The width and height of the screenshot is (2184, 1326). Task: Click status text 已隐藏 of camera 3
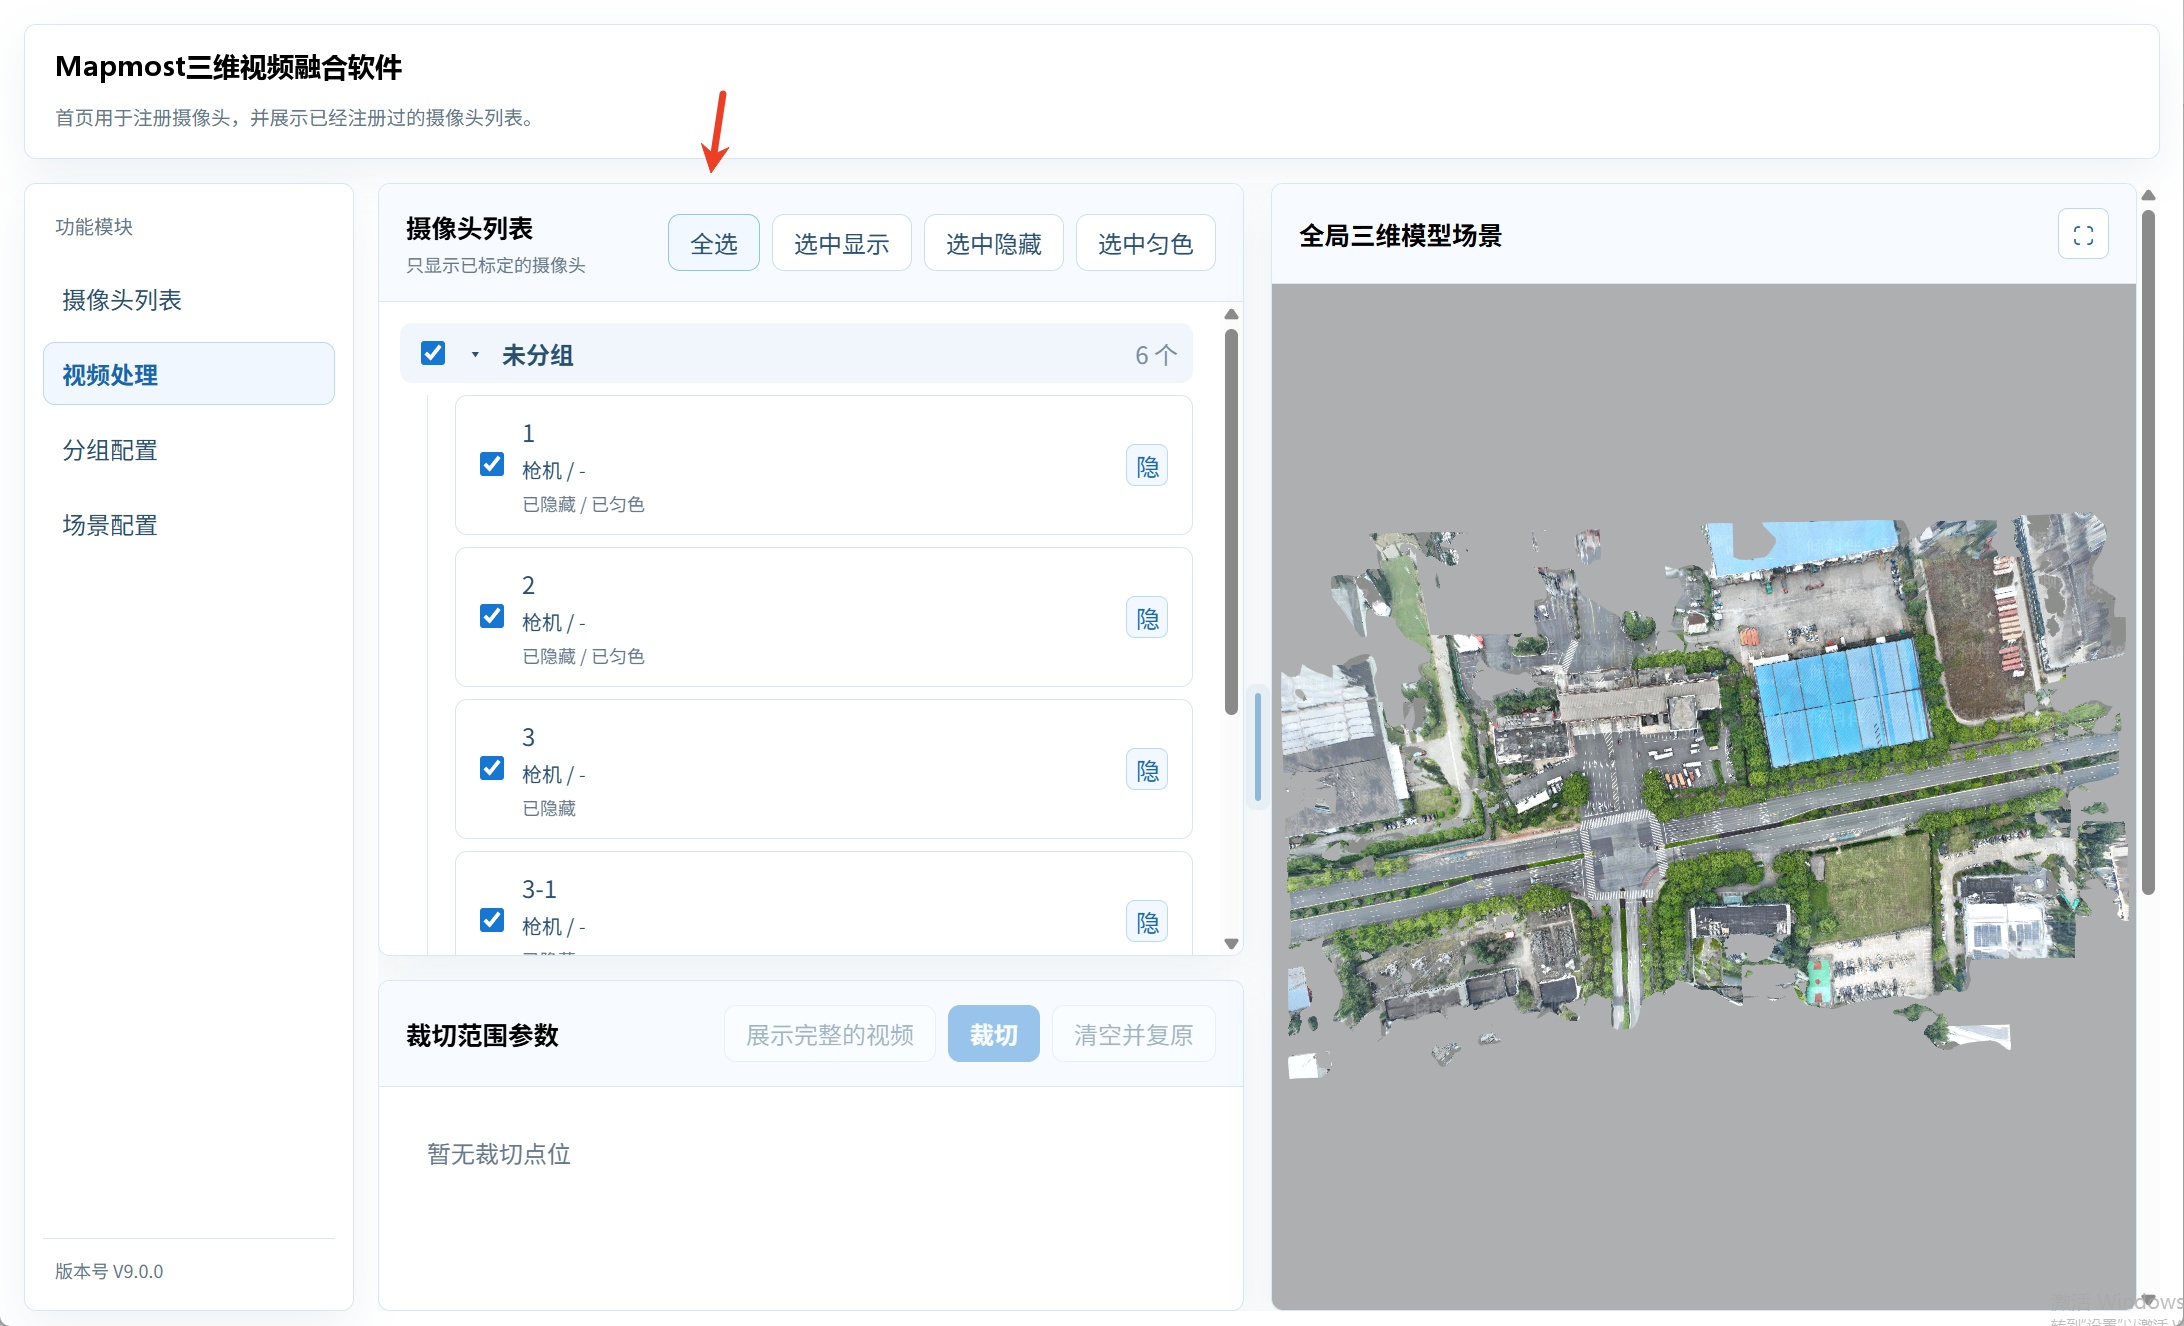tap(549, 808)
